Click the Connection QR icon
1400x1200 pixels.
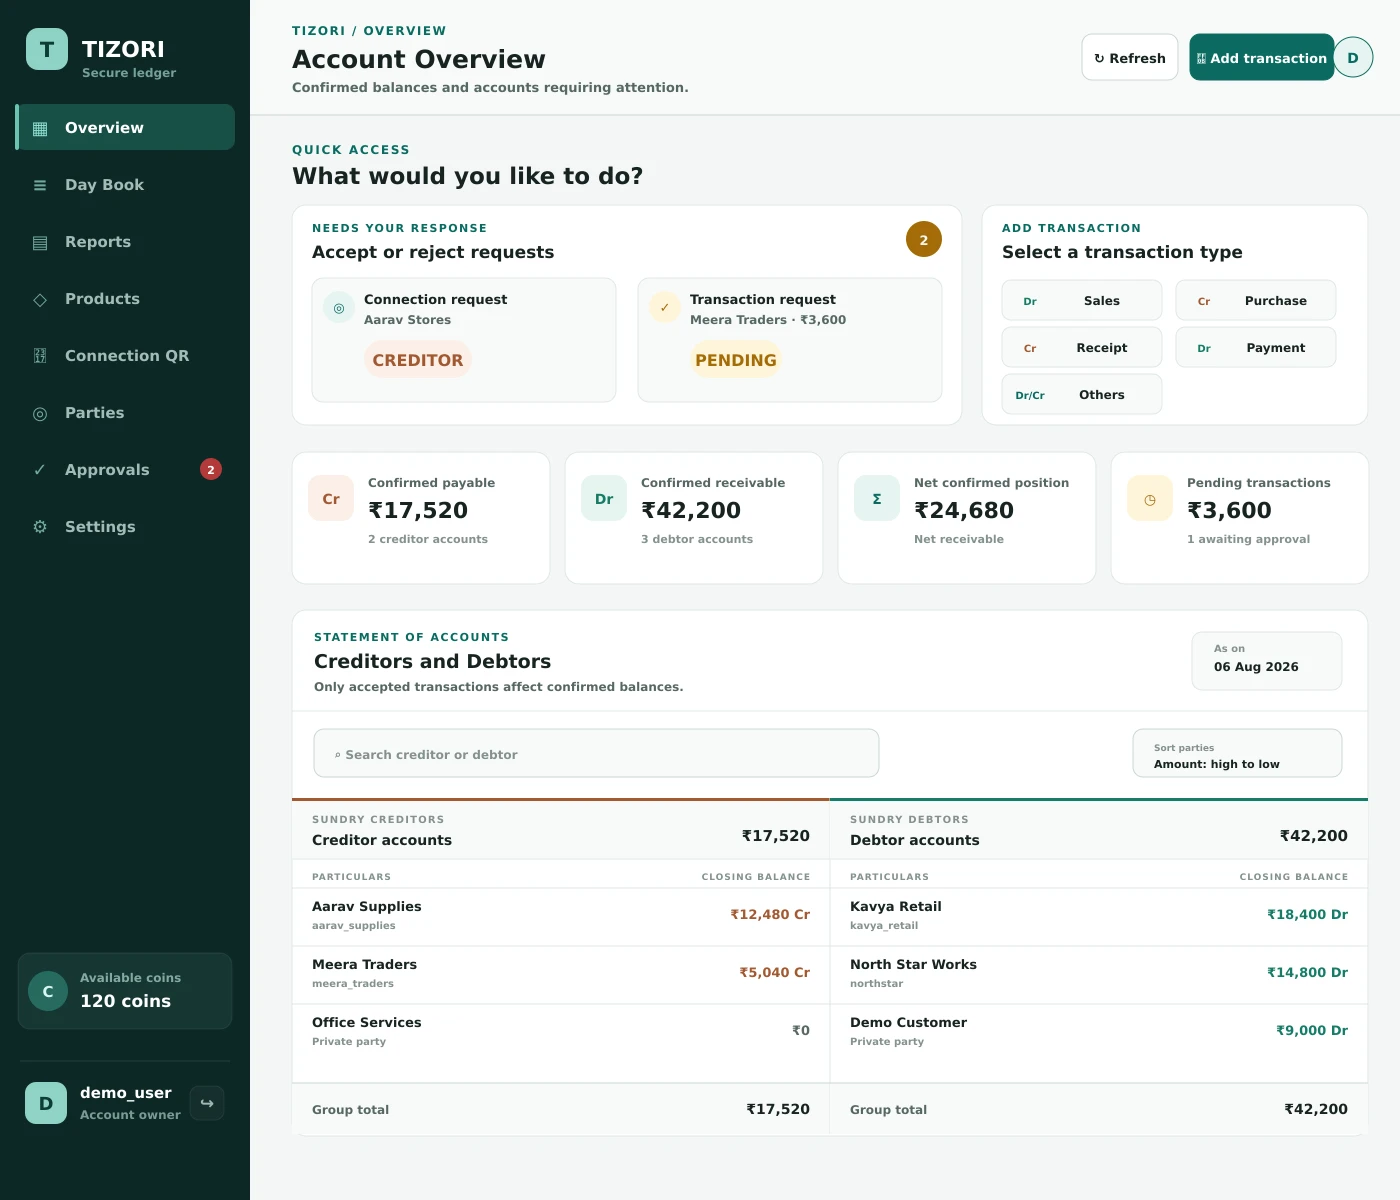click(40, 356)
